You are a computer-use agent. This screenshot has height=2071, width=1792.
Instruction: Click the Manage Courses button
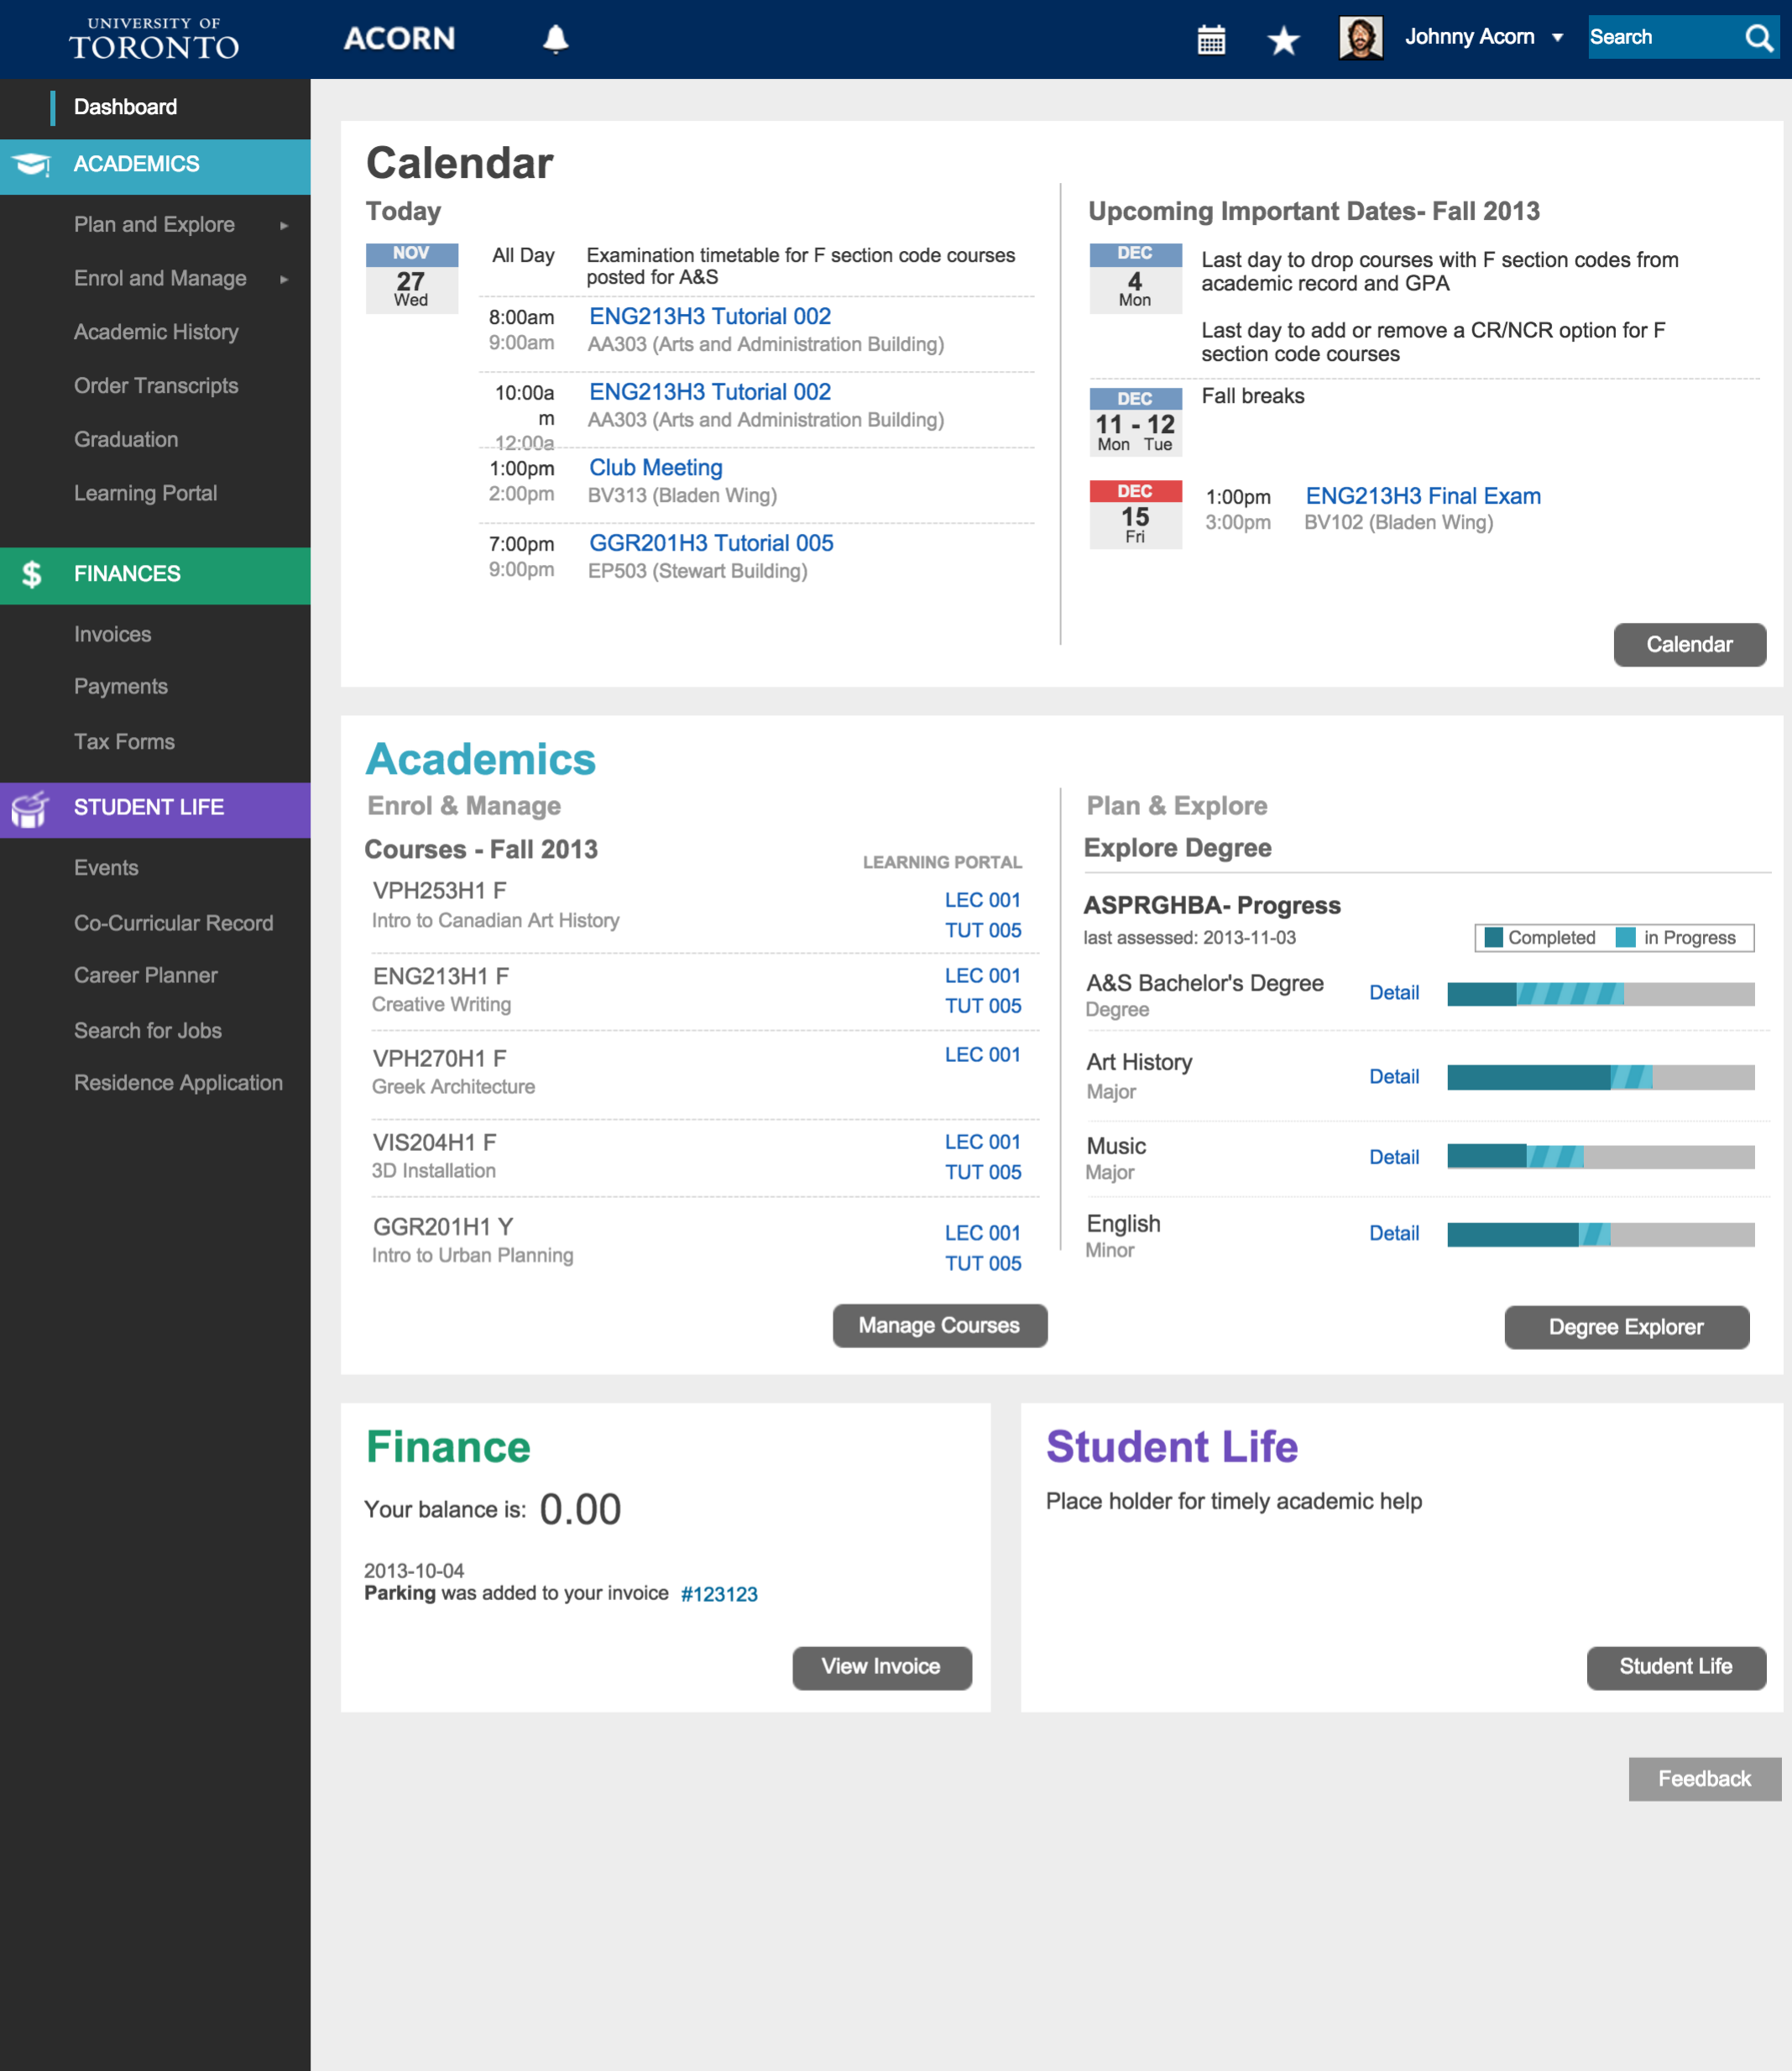tap(939, 1325)
